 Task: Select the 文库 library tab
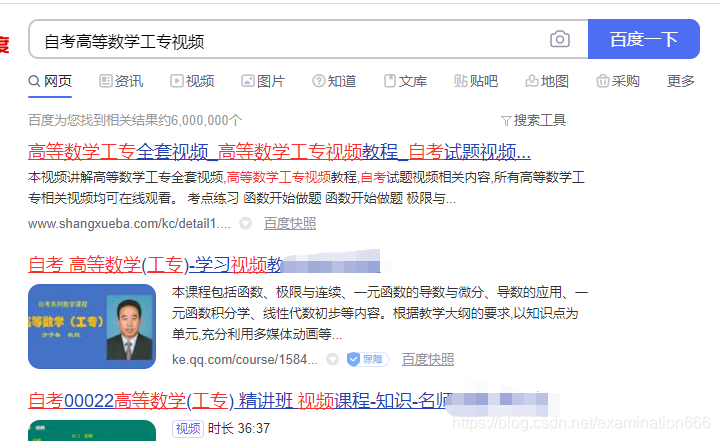click(x=405, y=81)
